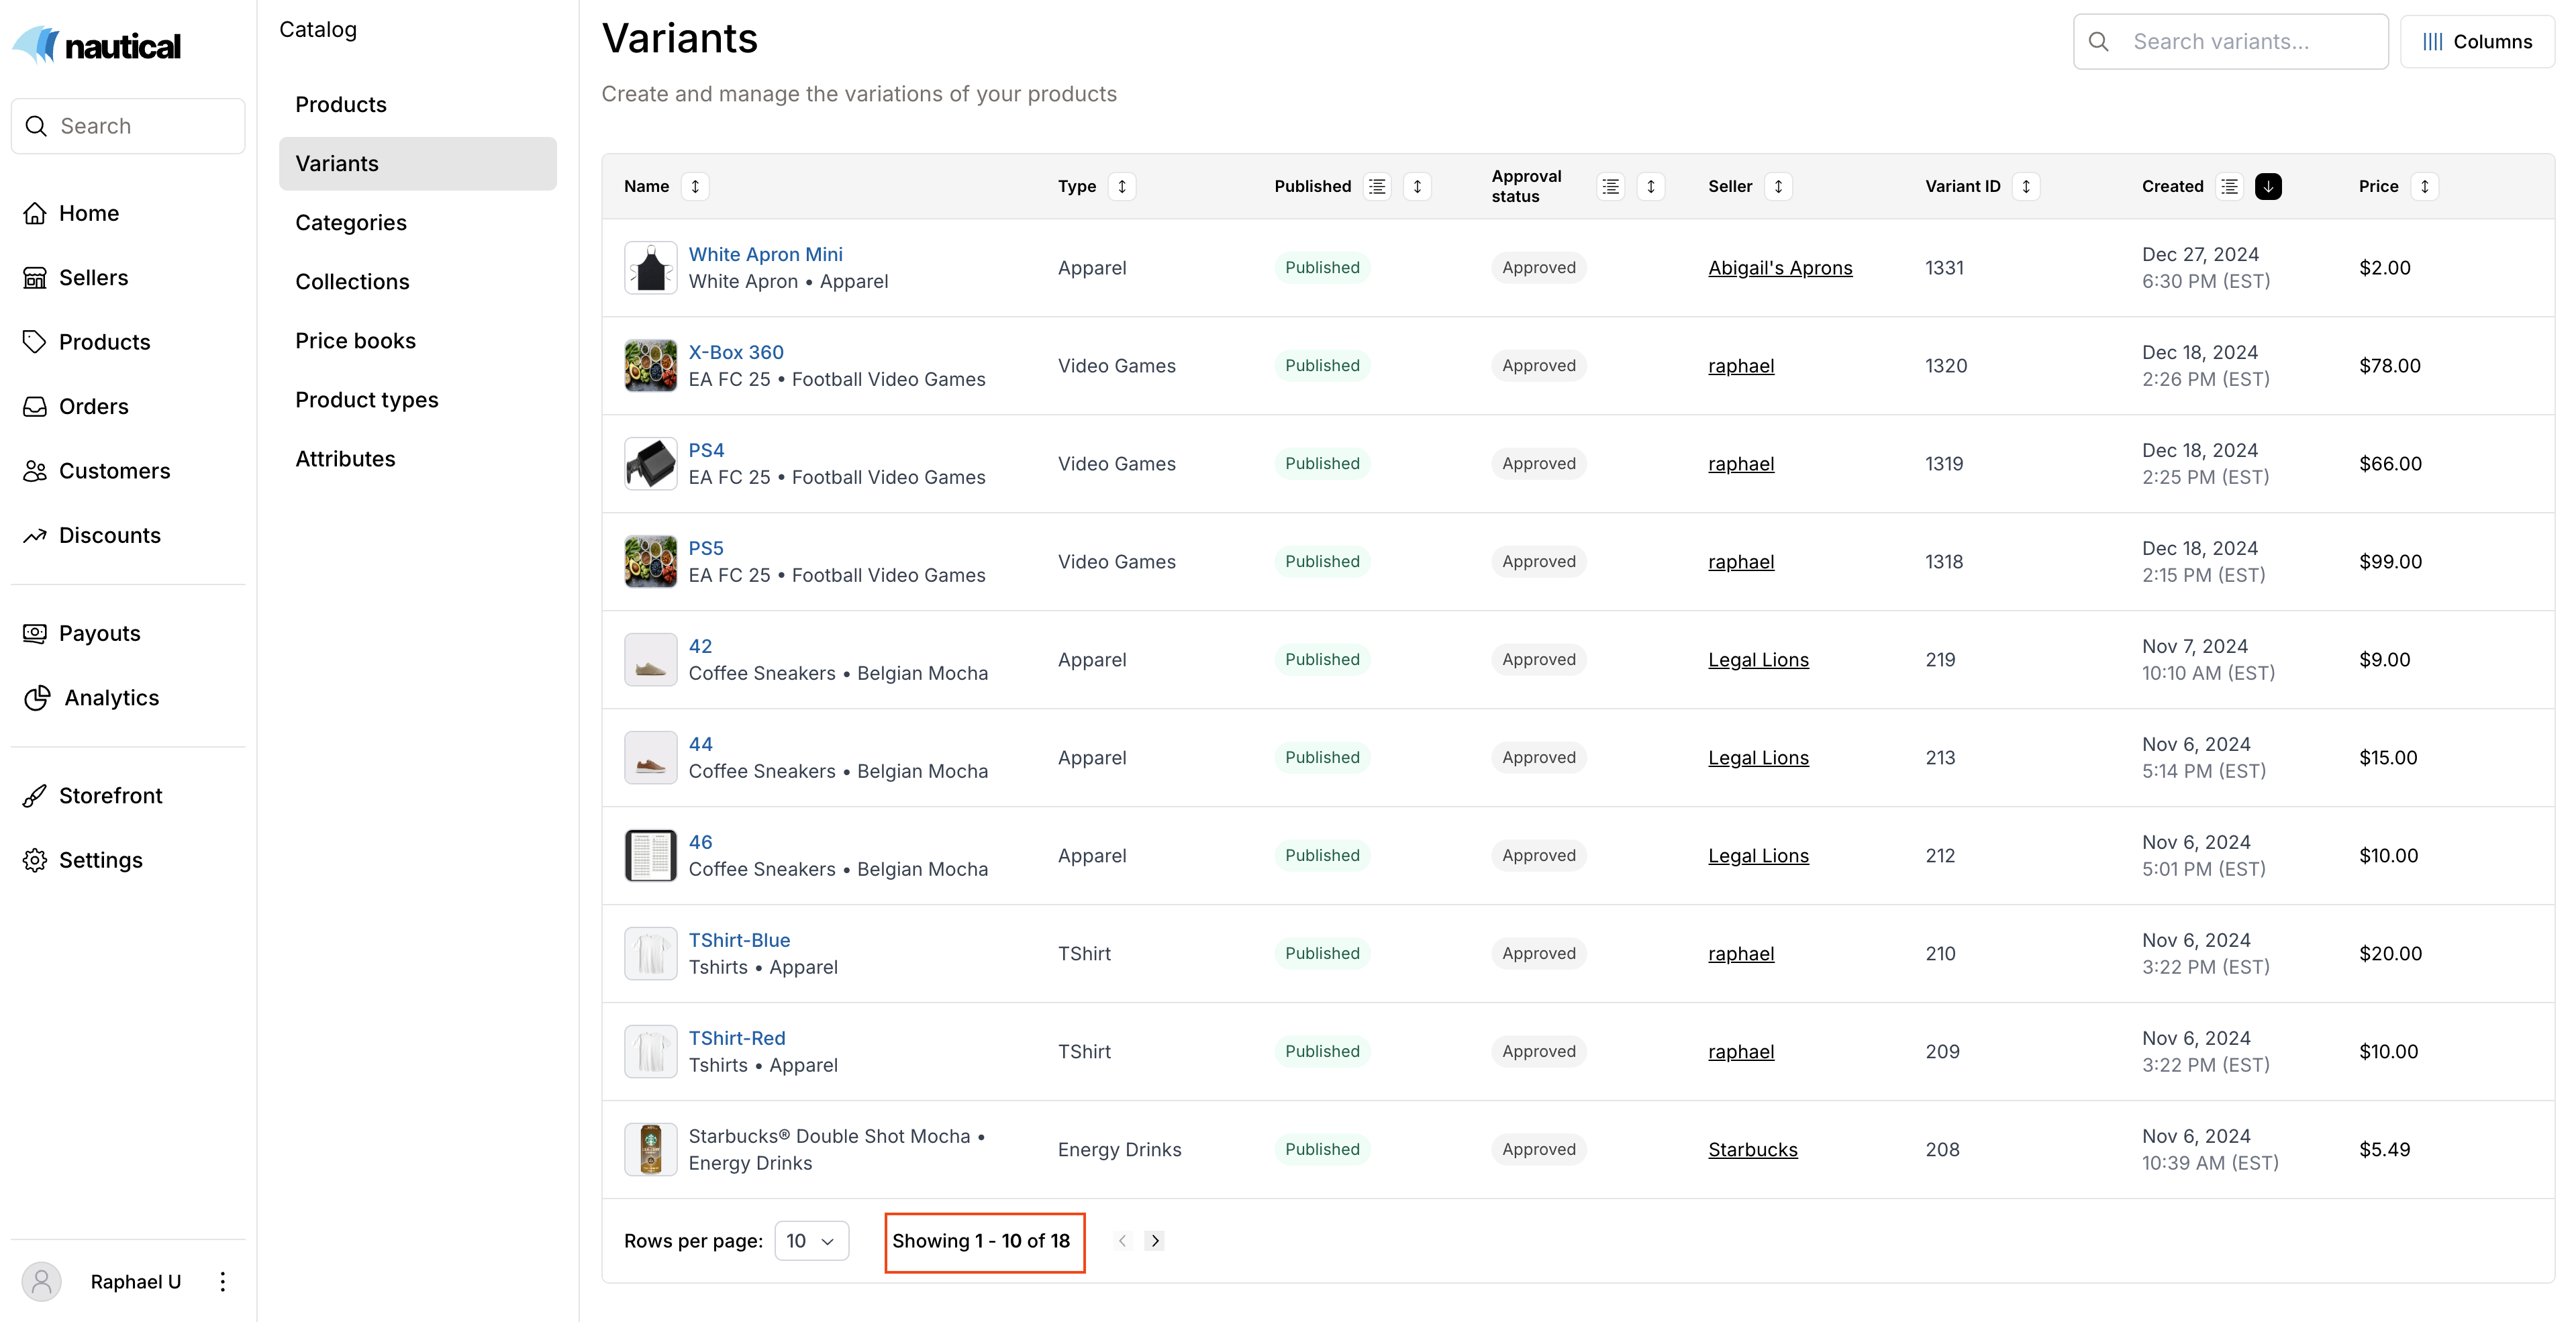Click the Starbucks seller thumbnail
Viewport: 2576px width, 1322px height.
coord(648,1148)
